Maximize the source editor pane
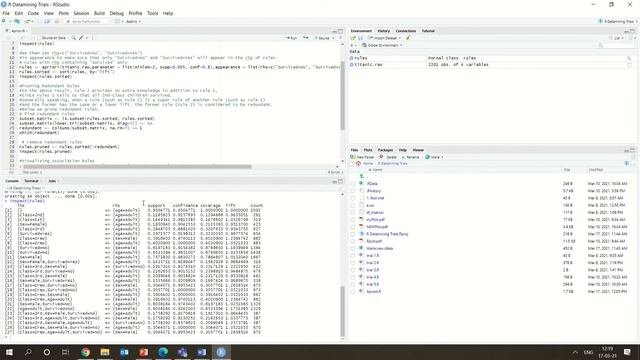This screenshot has height=360, width=640. [x=340, y=31]
